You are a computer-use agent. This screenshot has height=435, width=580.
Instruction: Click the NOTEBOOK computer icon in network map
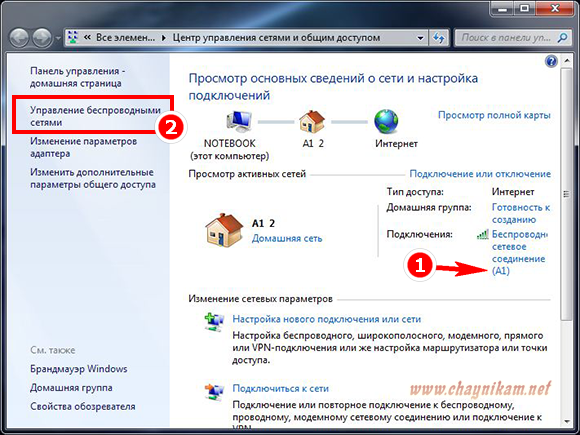pos(239,122)
